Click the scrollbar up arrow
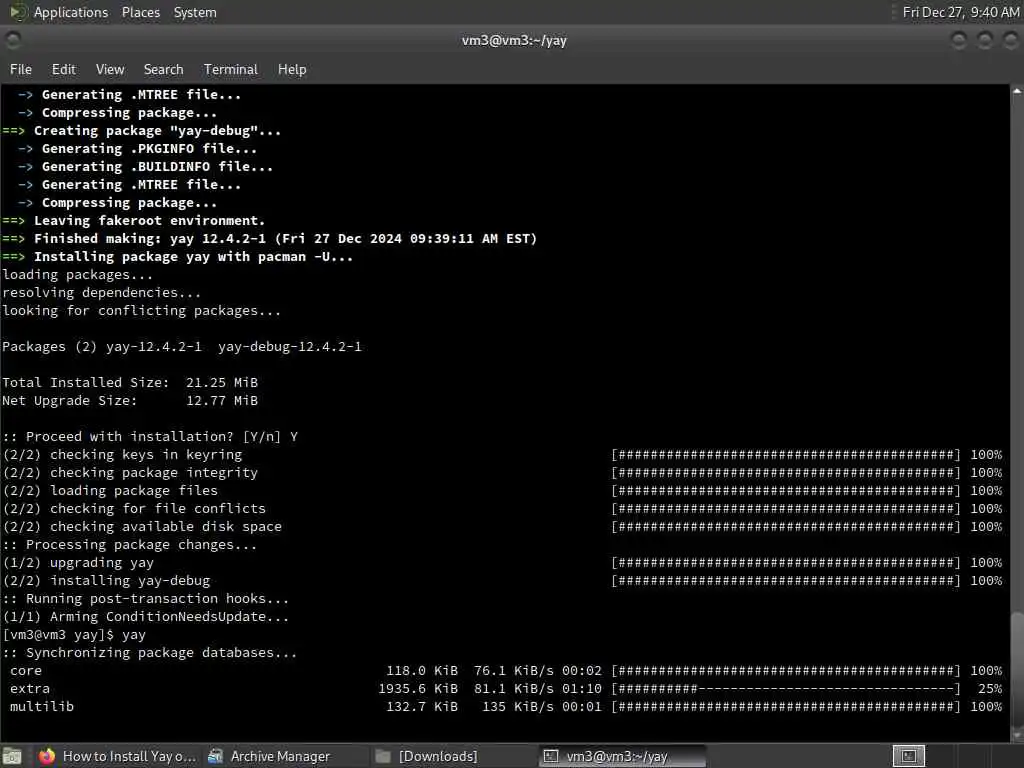This screenshot has height=768, width=1024. 1017,91
